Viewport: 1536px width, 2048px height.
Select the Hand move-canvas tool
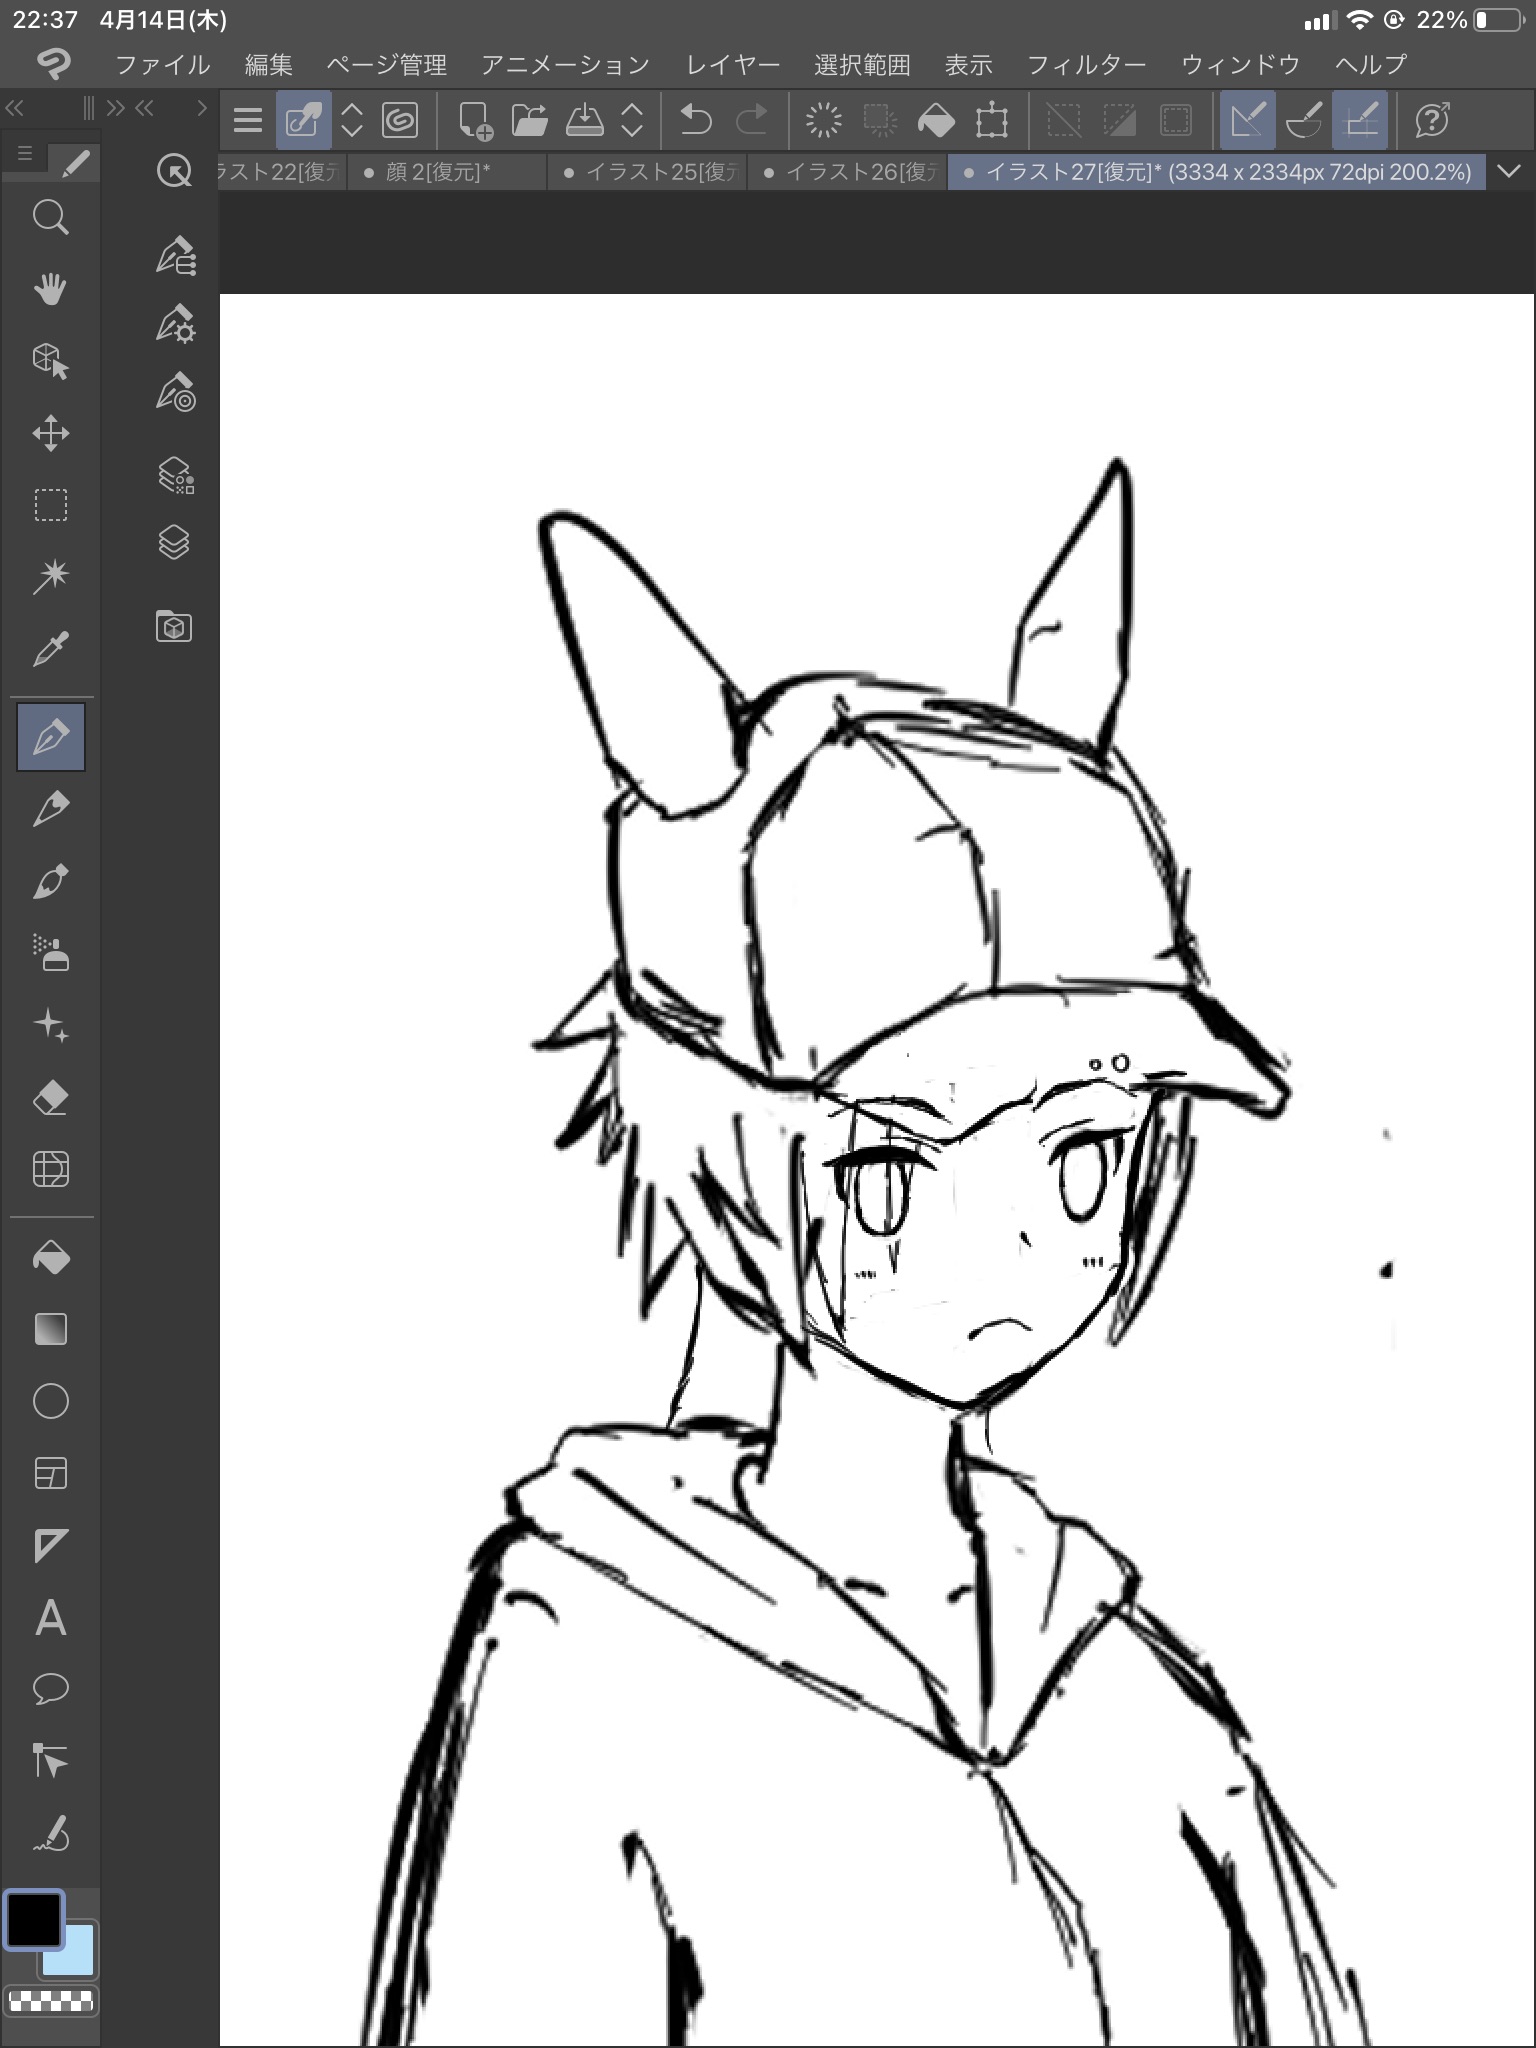pos(50,290)
